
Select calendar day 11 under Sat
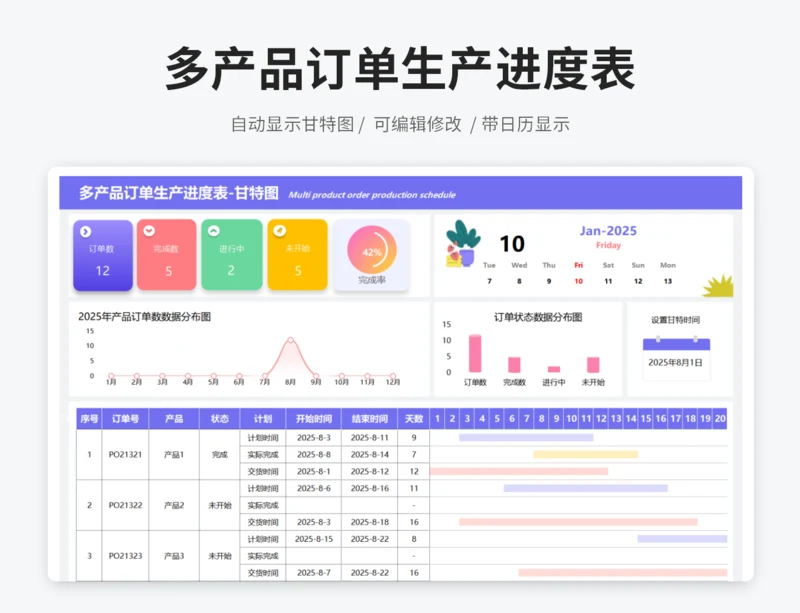click(608, 281)
